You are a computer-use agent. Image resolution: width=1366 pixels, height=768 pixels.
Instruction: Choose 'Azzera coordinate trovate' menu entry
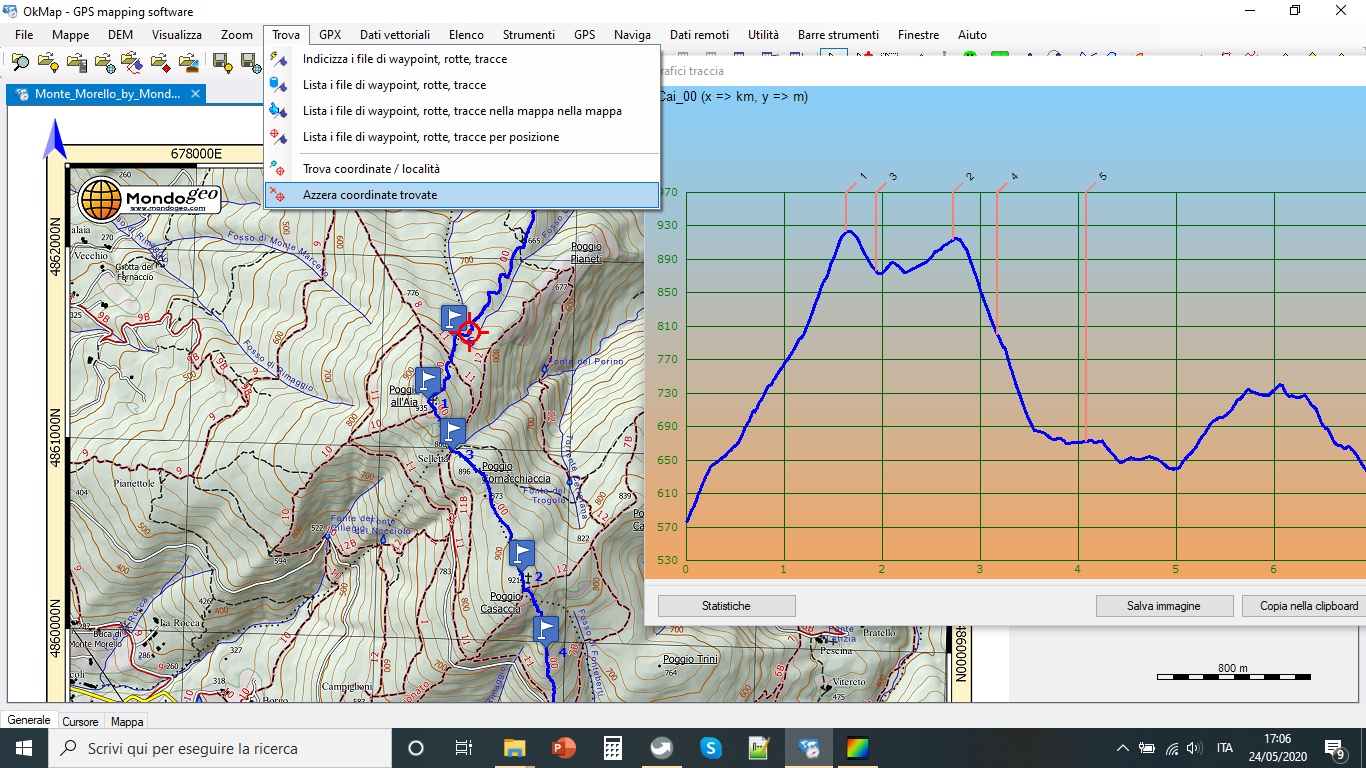click(462, 195)
